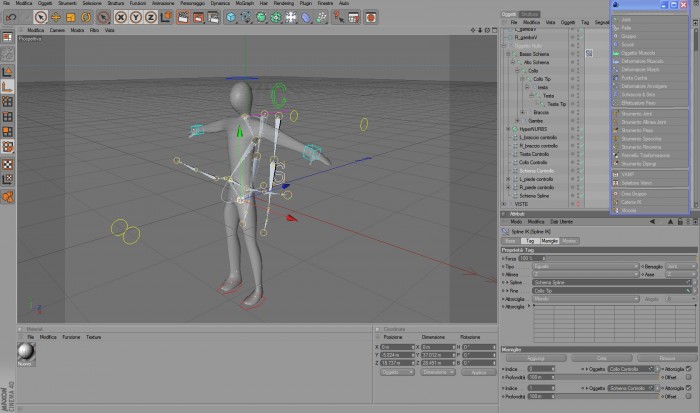Switch to the Maniglie tab
The width and height of the screenshot is (700, 413).
point(550,241)
